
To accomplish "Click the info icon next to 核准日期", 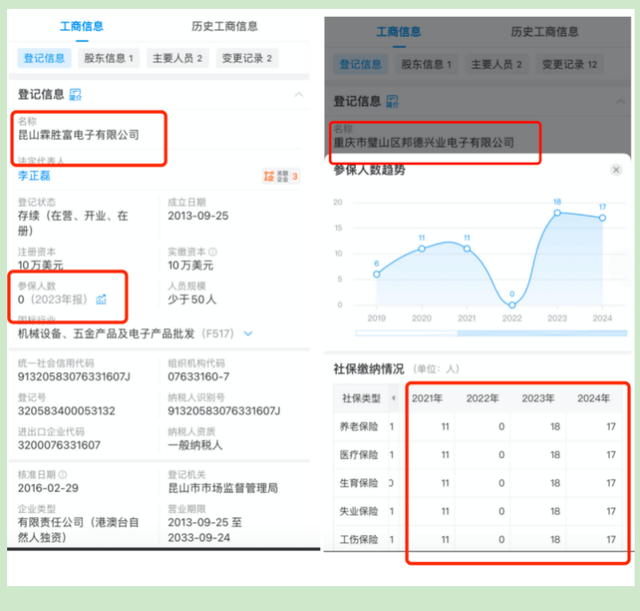I will (x=62, y=474).
